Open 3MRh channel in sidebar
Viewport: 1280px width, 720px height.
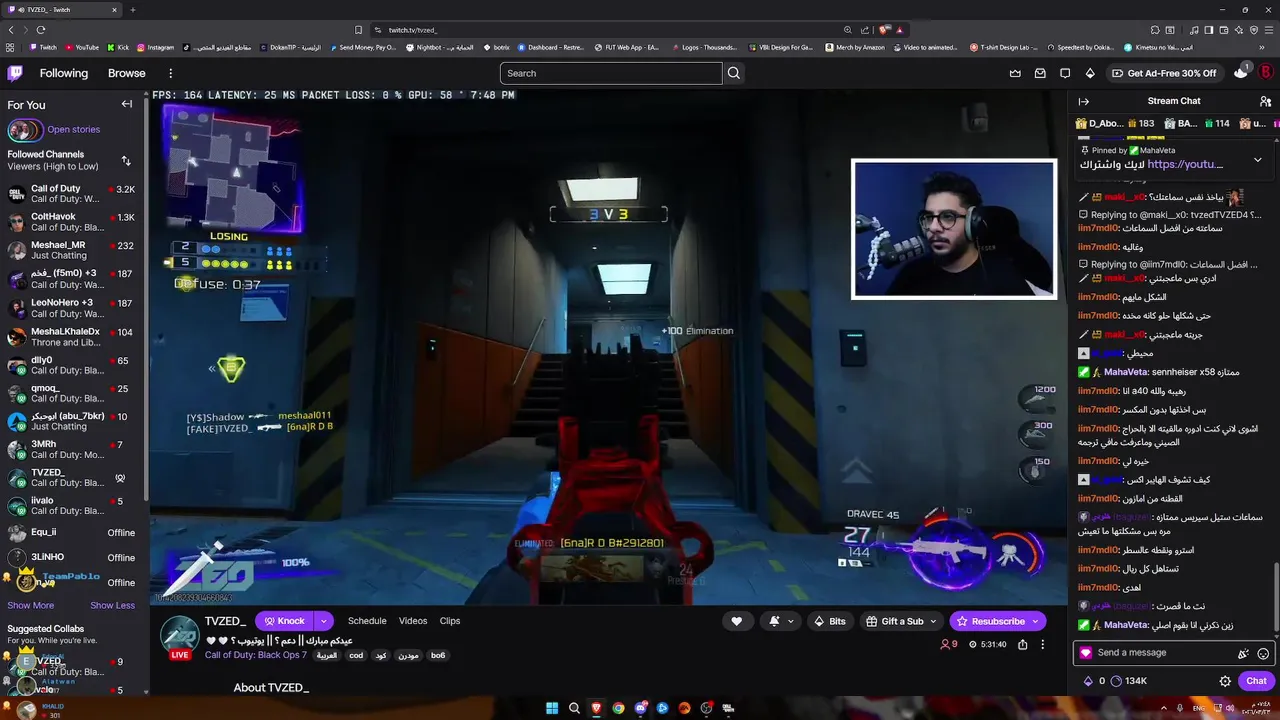[72, 450]
